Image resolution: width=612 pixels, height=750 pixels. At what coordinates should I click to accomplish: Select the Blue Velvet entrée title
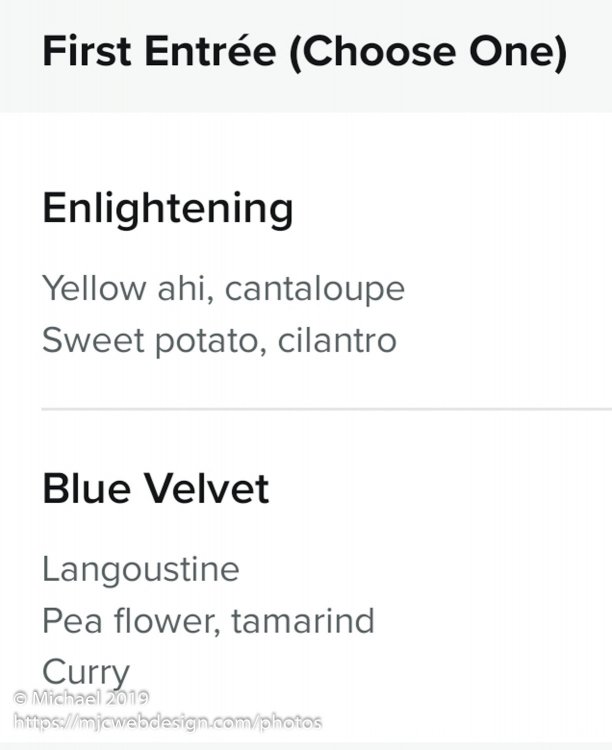tap(156, 488)
